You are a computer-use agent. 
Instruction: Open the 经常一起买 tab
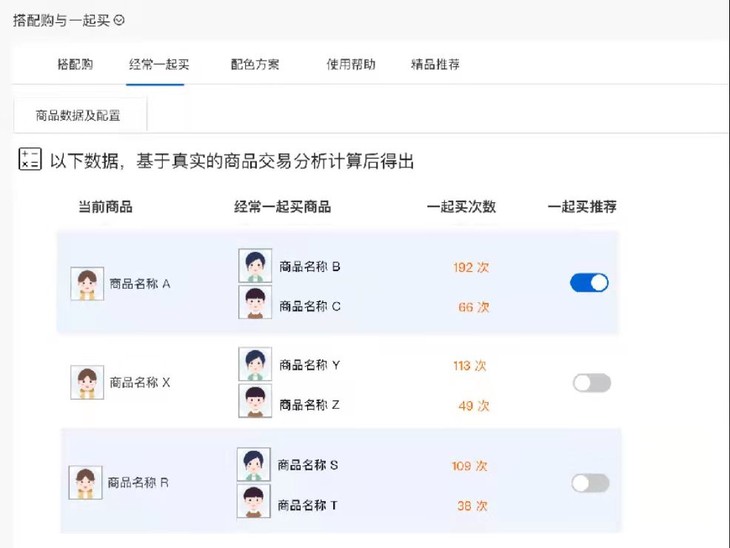[x=159, y=64]
